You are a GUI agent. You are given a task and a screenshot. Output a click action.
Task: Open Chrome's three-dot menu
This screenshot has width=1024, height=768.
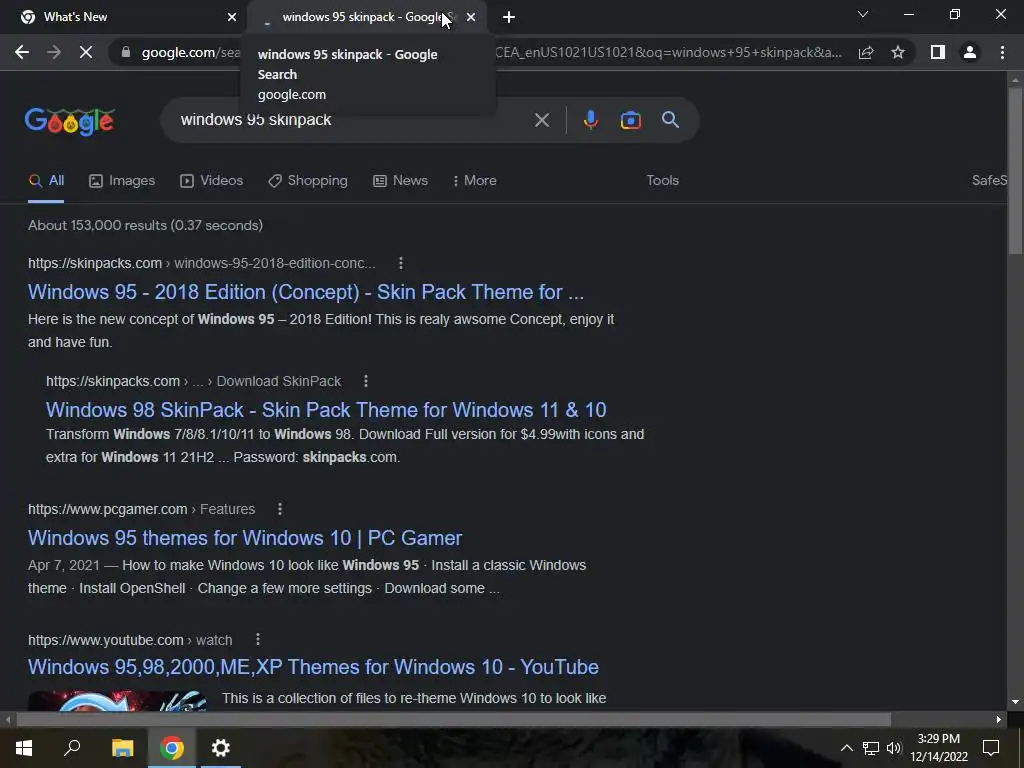click(1002, 52)
